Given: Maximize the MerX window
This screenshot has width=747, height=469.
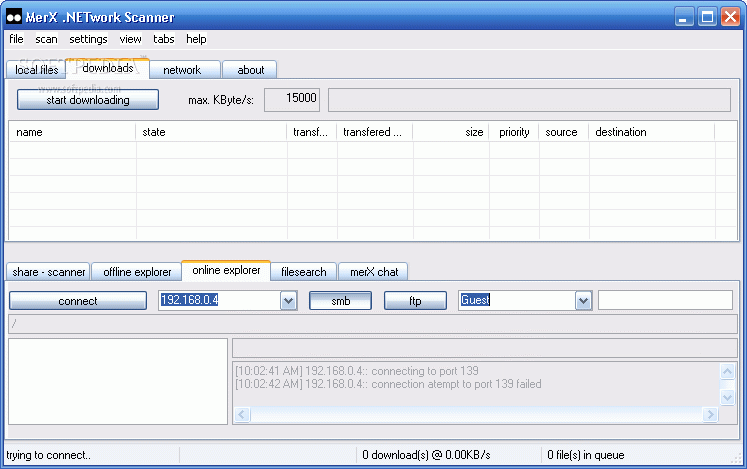Looking at the screenshot, I should click(x=707, y=17).
